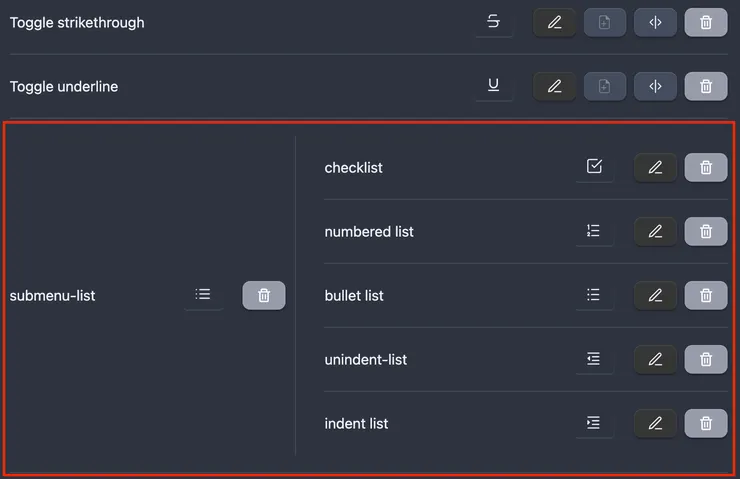
Task: Click the underline icon for Toggle underline
Action: coord(493,86)
